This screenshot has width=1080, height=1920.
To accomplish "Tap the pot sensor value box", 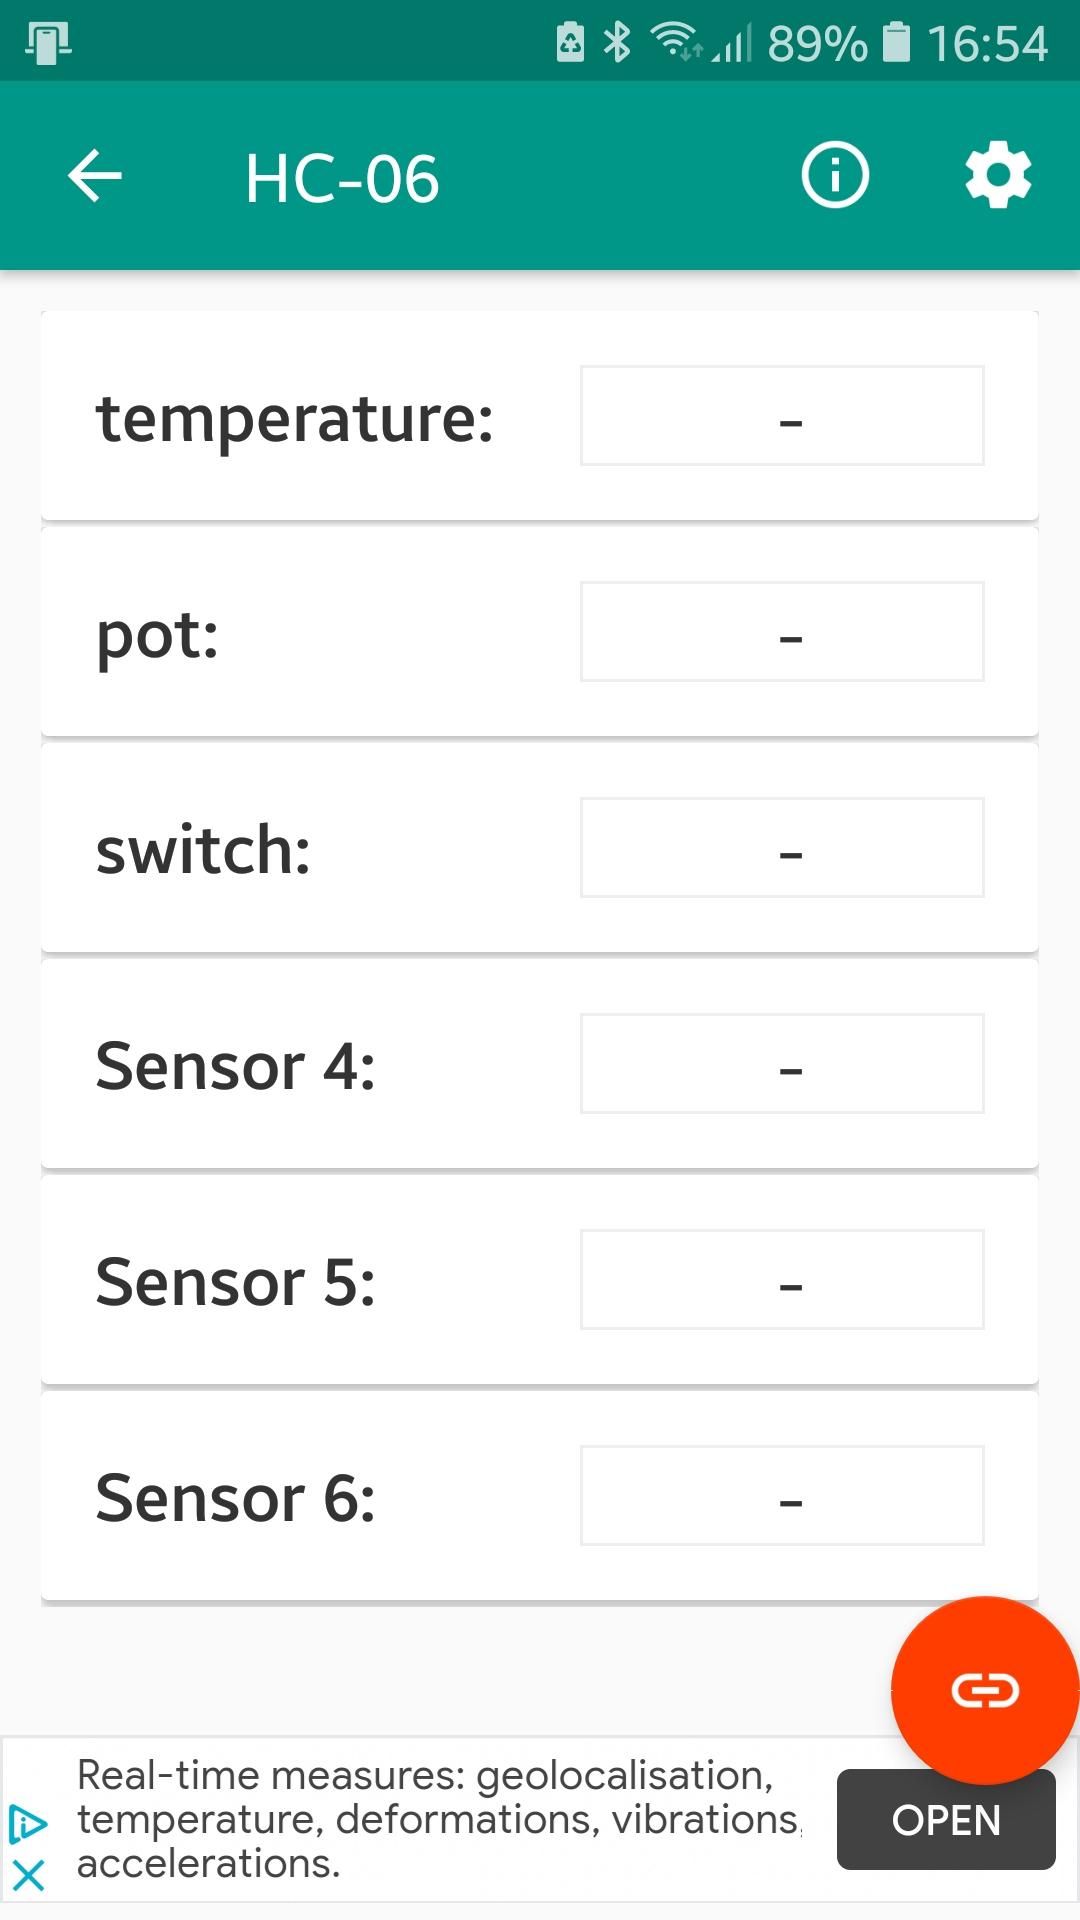I will coord(781,631).
